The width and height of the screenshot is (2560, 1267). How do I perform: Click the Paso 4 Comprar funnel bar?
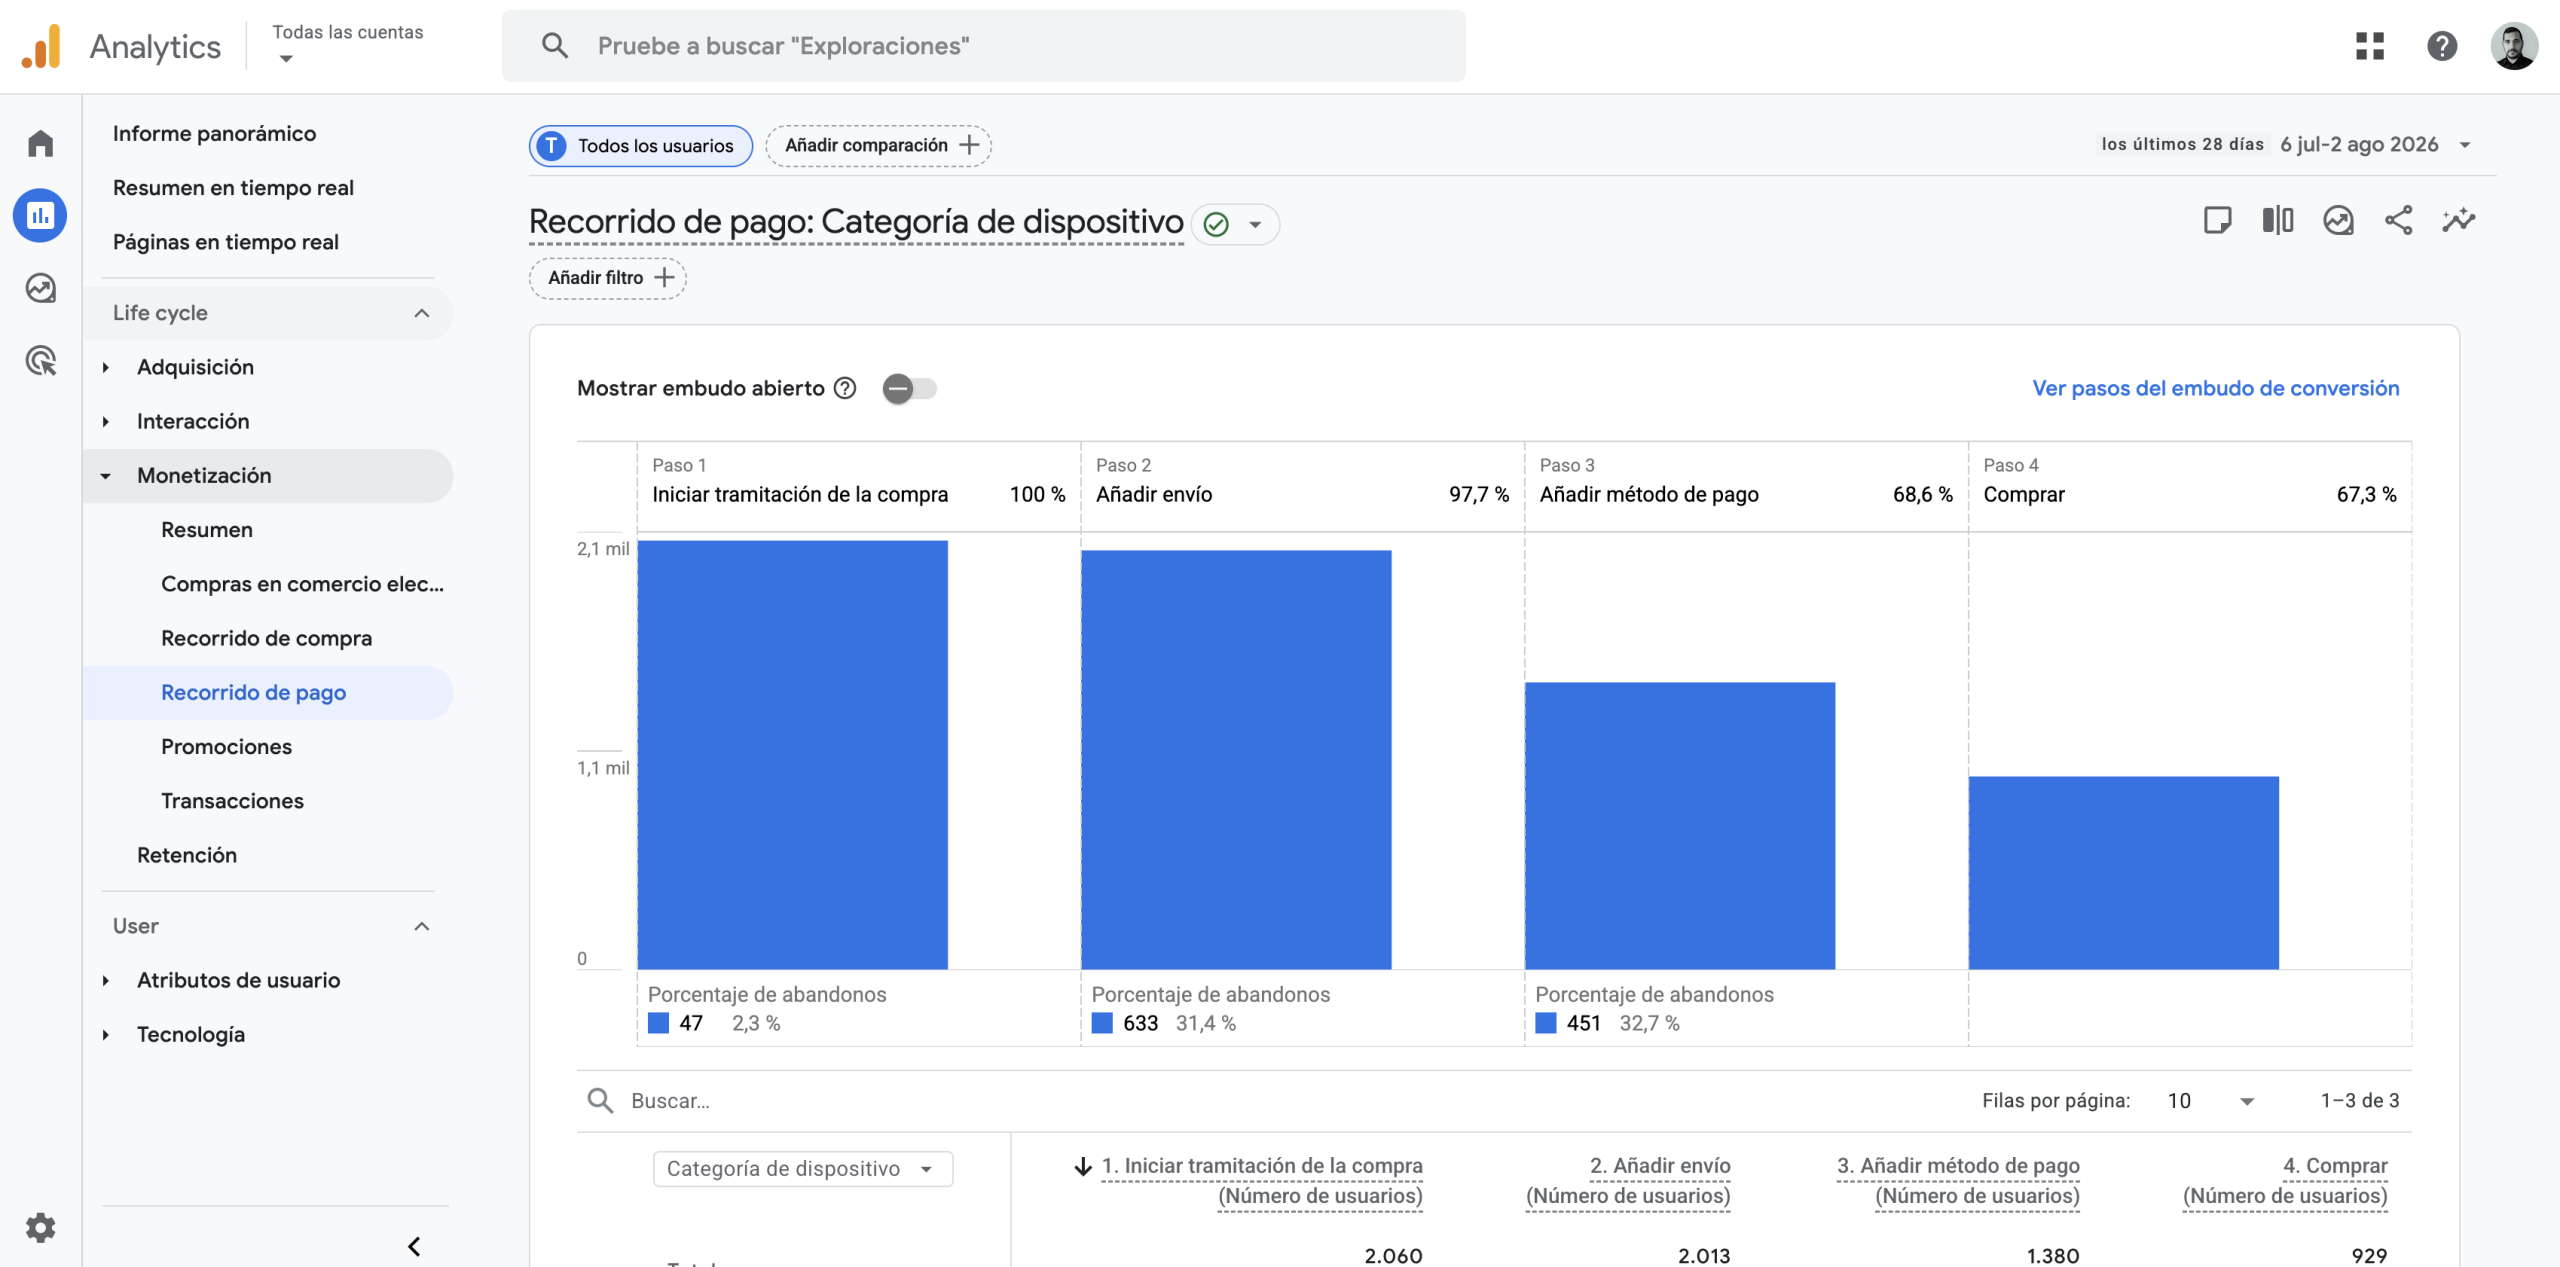coord(2124,873)
